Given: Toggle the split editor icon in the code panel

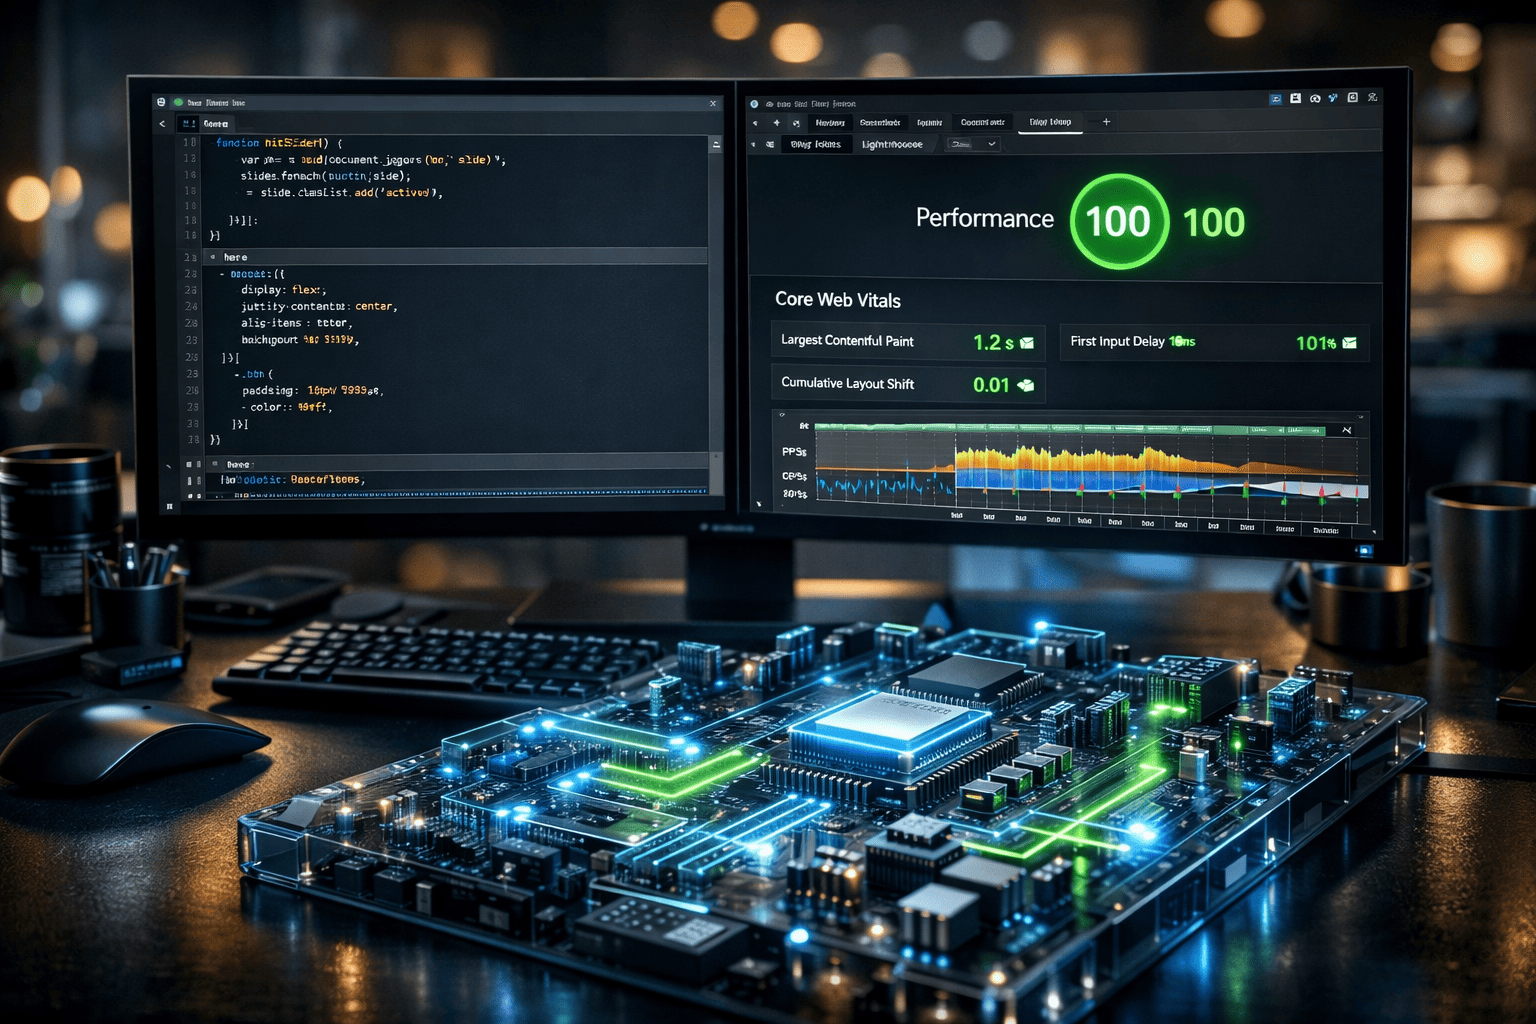Looking at the screenshot, I should pyautogui.click(x=716, y=143).
